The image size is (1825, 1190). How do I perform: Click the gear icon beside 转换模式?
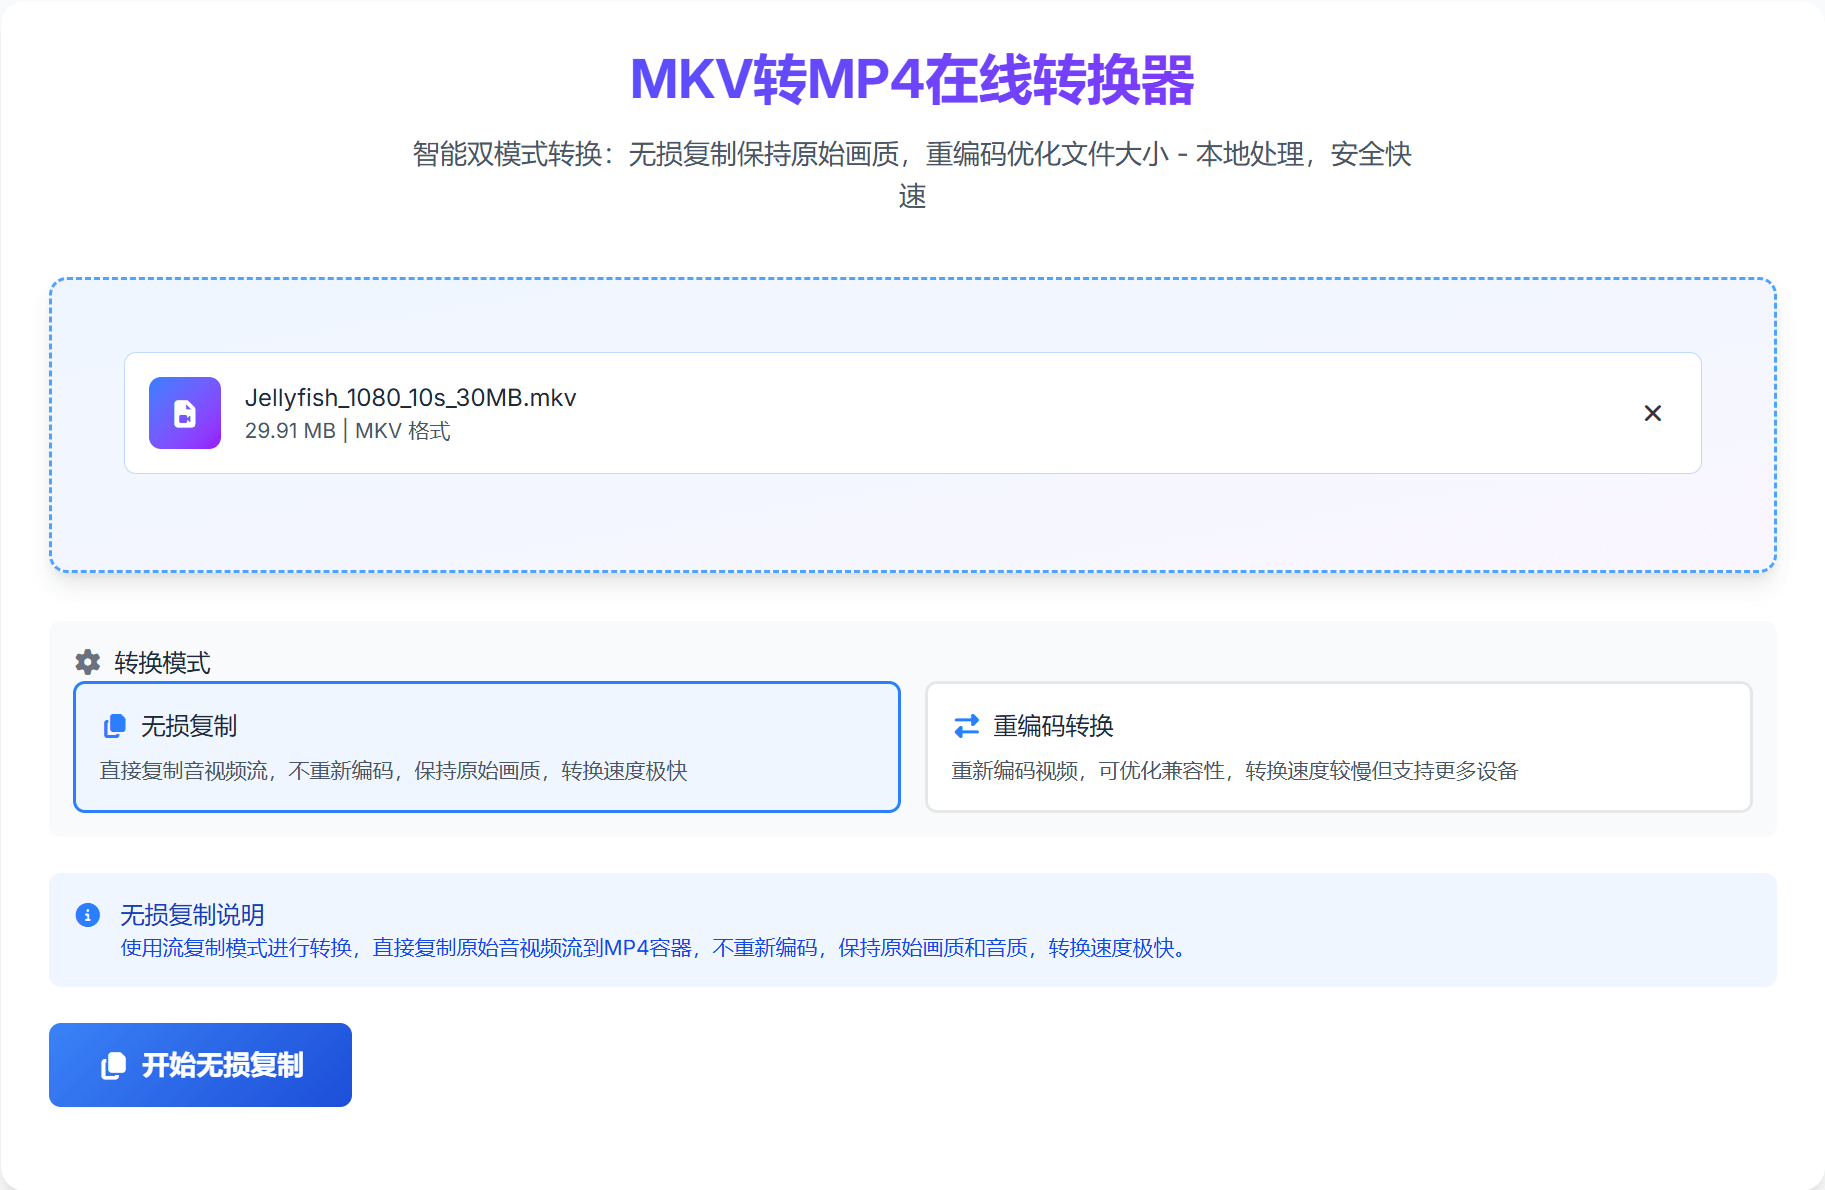click(87, 662)
